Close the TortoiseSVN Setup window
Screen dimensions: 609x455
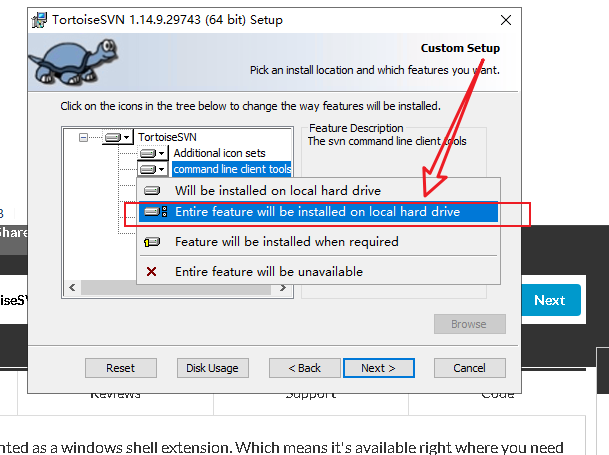(x=506, y=20)
